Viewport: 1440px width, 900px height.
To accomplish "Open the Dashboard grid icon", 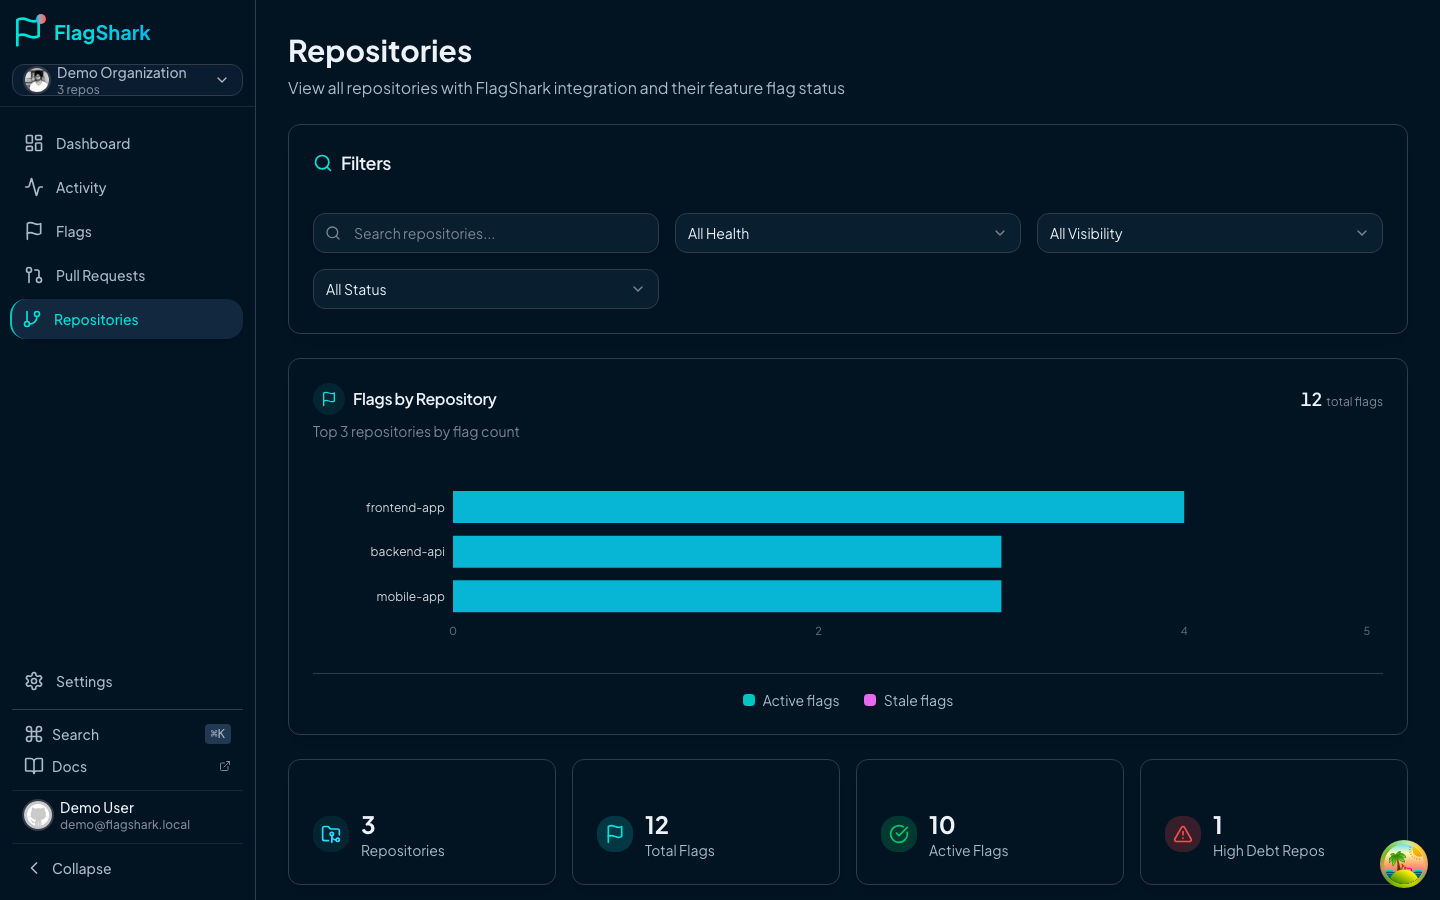I will (x=34, y=143).
